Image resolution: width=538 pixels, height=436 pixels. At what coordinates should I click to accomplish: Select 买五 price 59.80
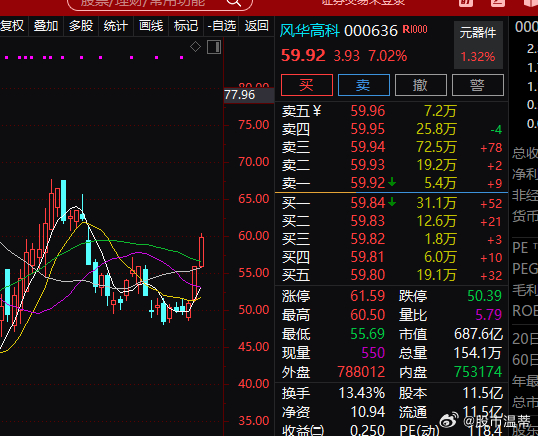click(368, 275)
